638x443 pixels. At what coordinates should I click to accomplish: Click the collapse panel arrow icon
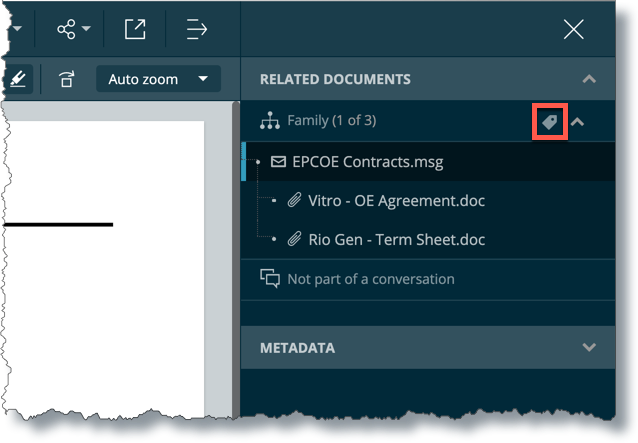coord(197,29)
